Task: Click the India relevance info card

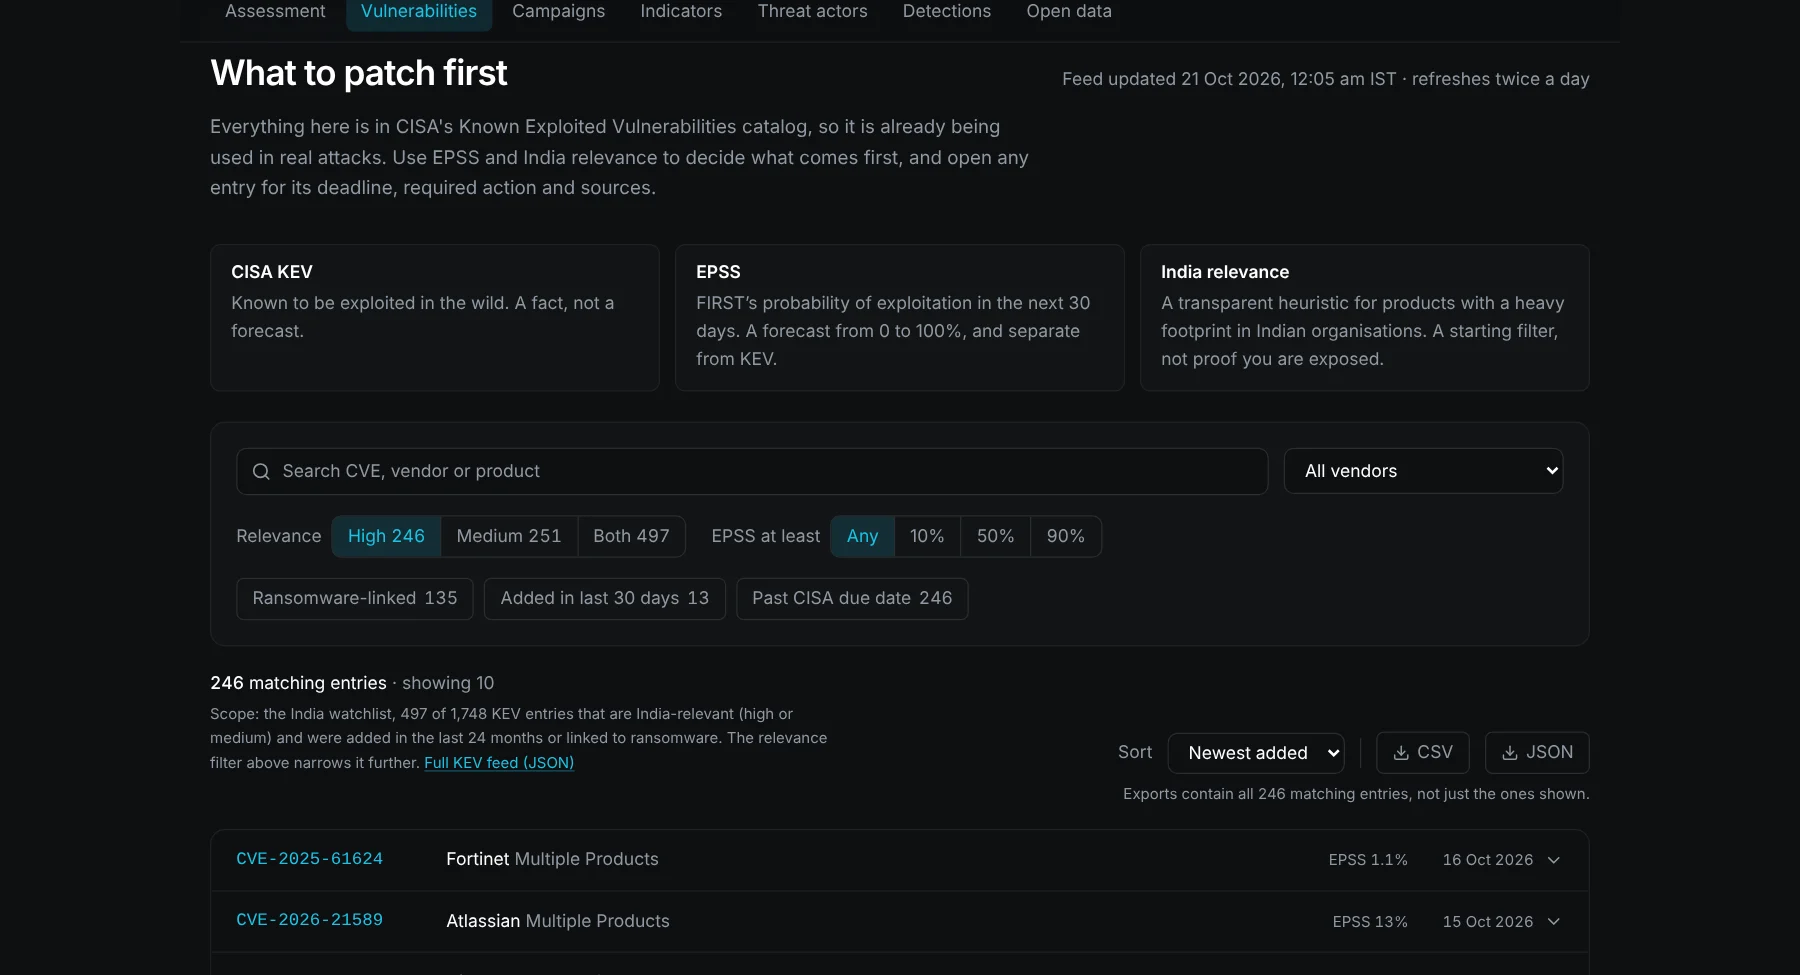Action: click(x=1365, y=318)
